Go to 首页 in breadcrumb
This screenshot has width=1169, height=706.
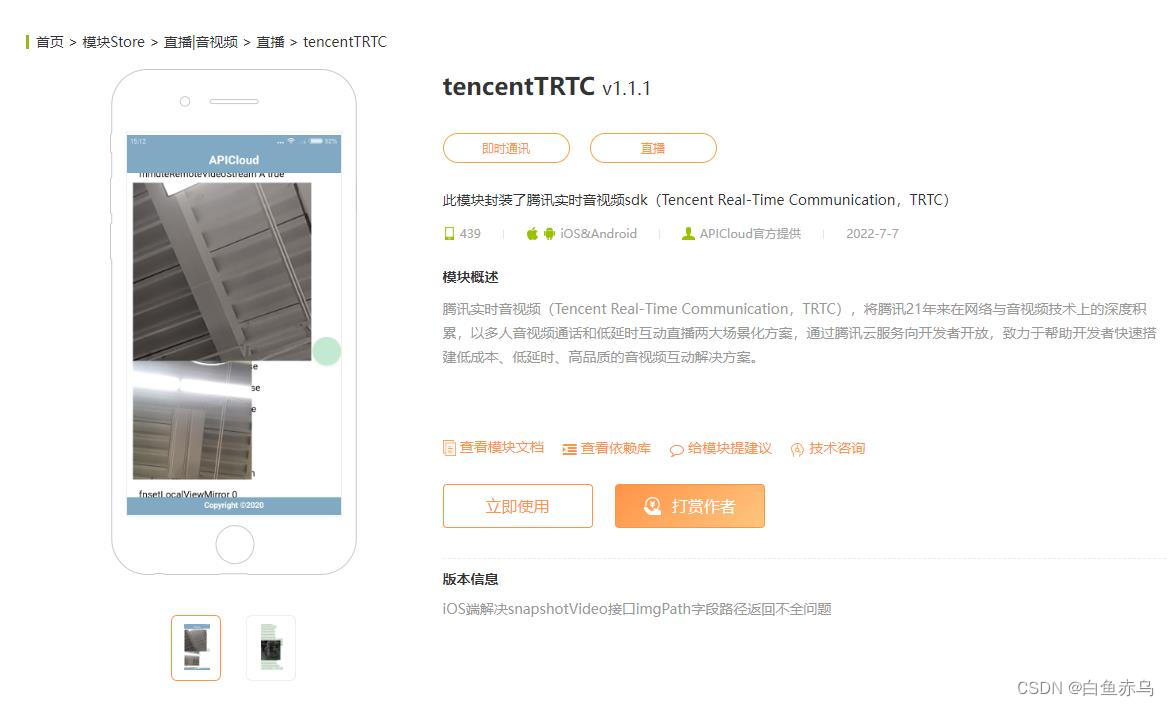50,42
